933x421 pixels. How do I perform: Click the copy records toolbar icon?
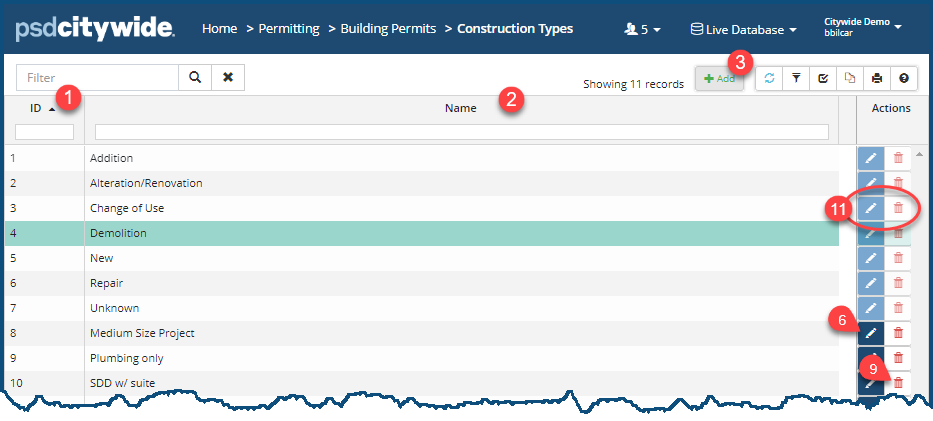[x=850, y=78]
